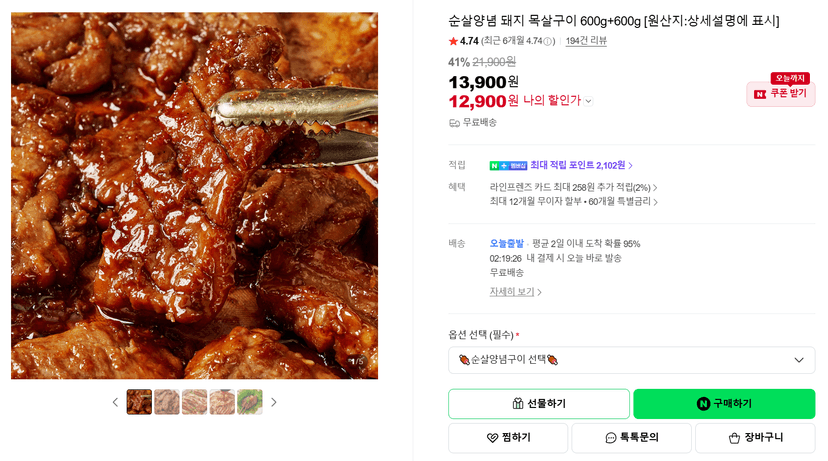Click the heart icon on 찜하기
The width and height of the screenshot is (828, 461).
pyautogui.click(x=492, y=438)
